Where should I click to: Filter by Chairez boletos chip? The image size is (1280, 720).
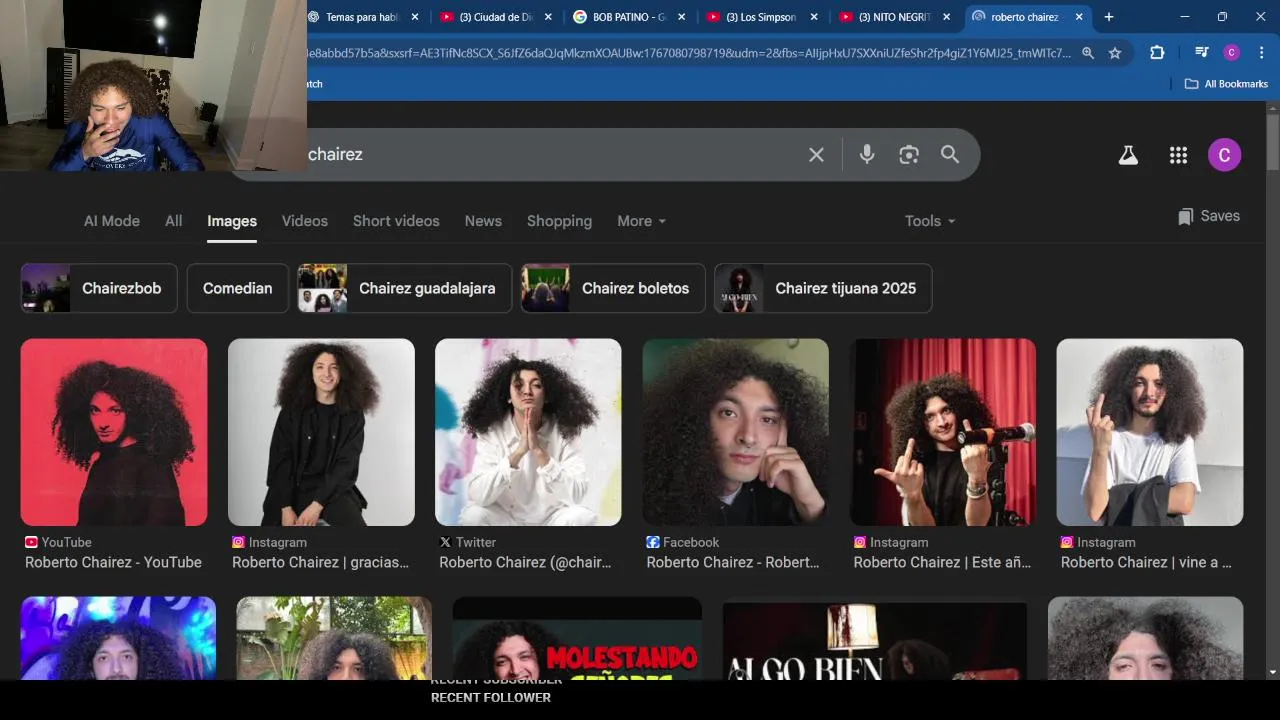[613, 288]
